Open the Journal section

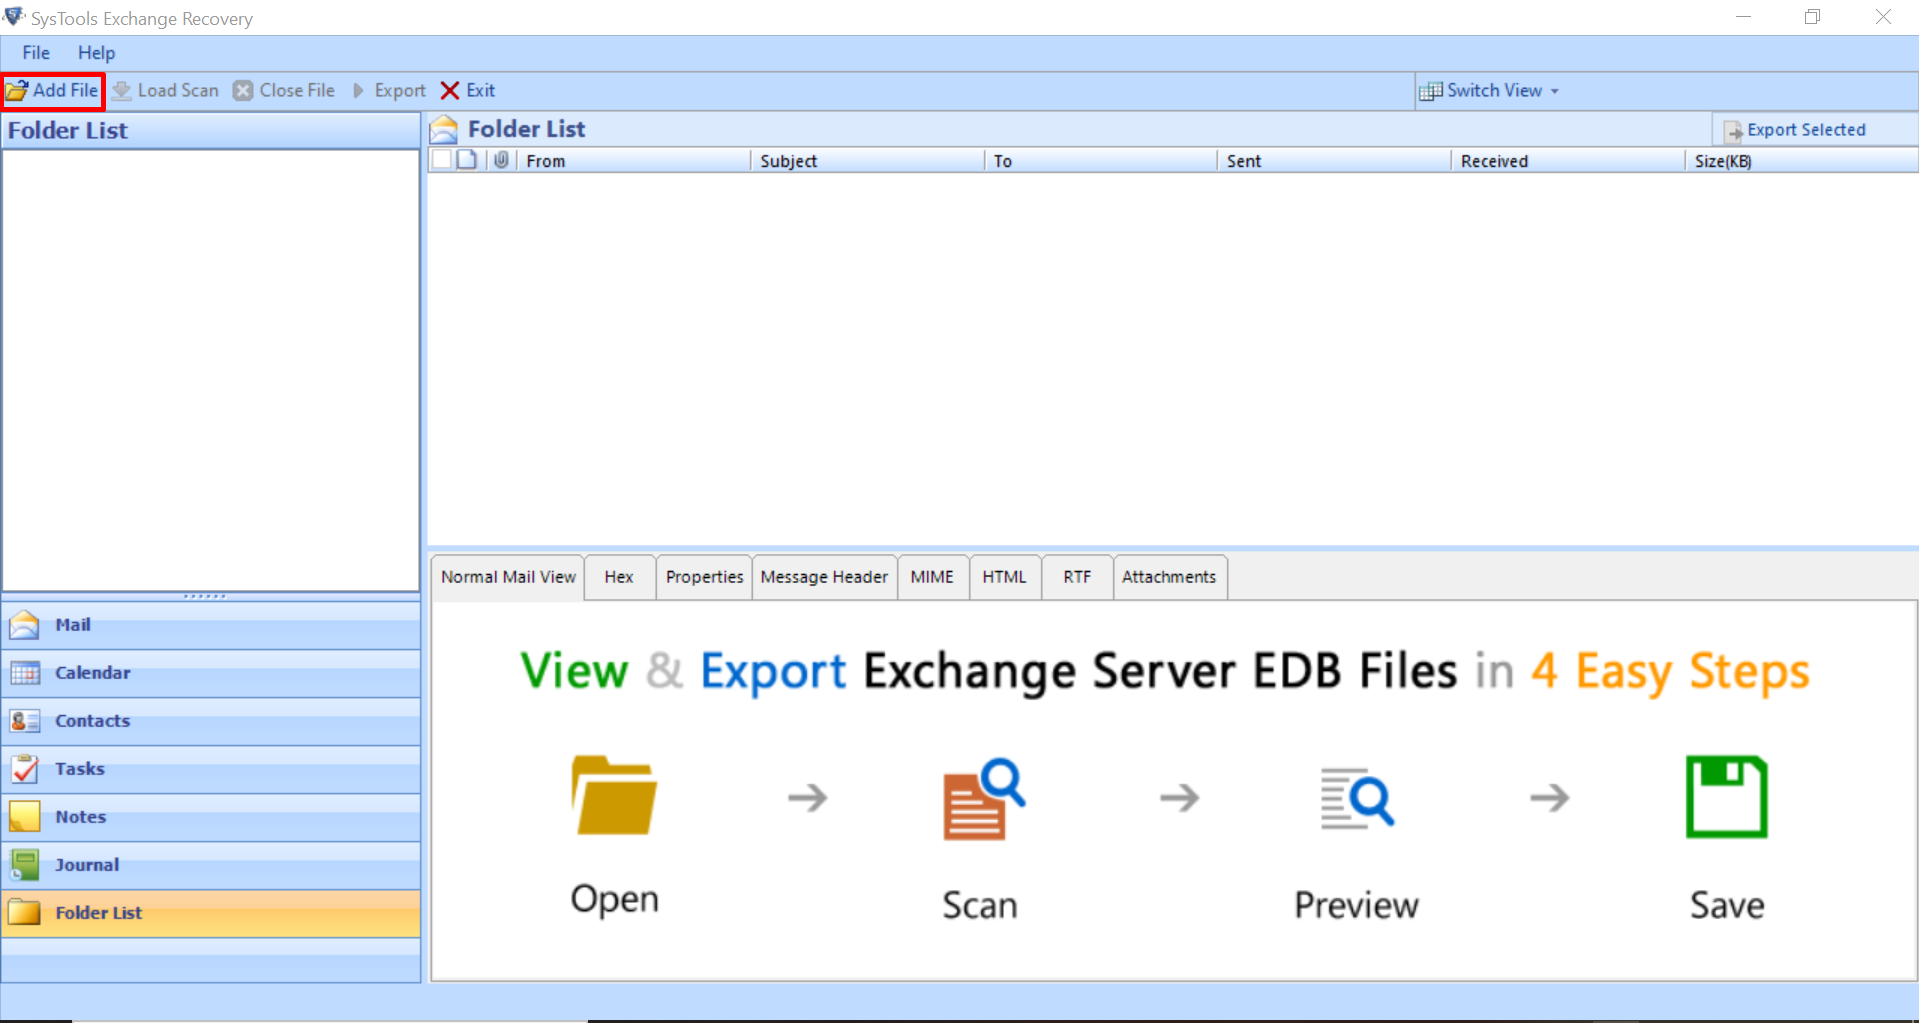click(87, 864)
